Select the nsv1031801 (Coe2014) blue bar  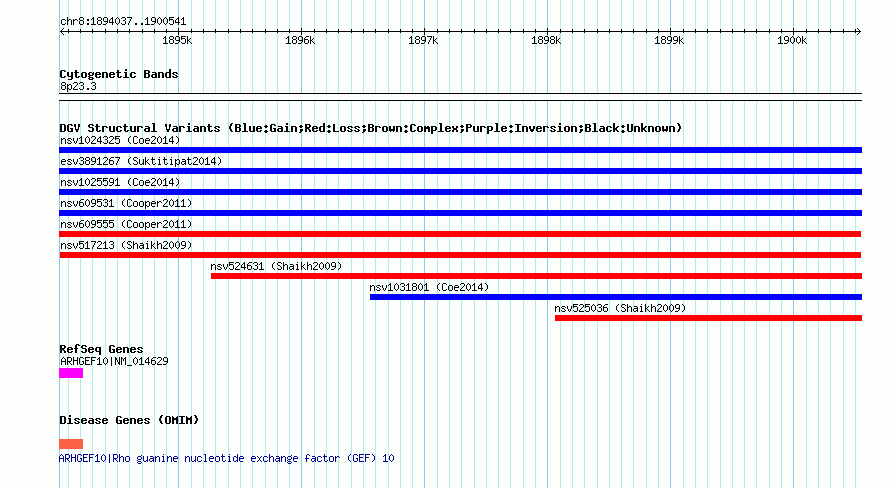(x=616, y=297)
